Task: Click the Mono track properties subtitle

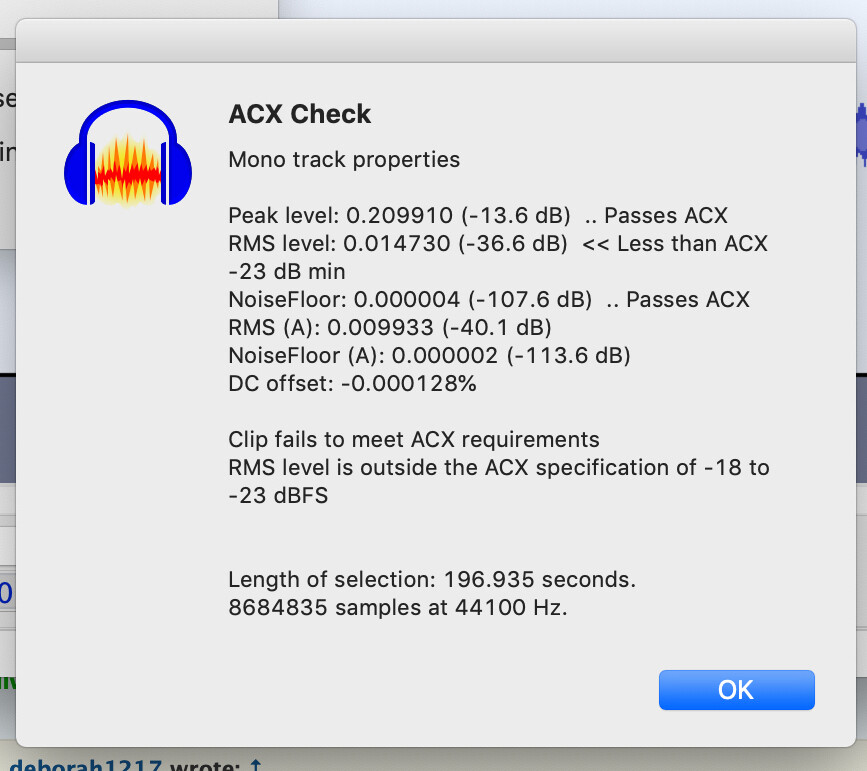Action: pos(343,160)
